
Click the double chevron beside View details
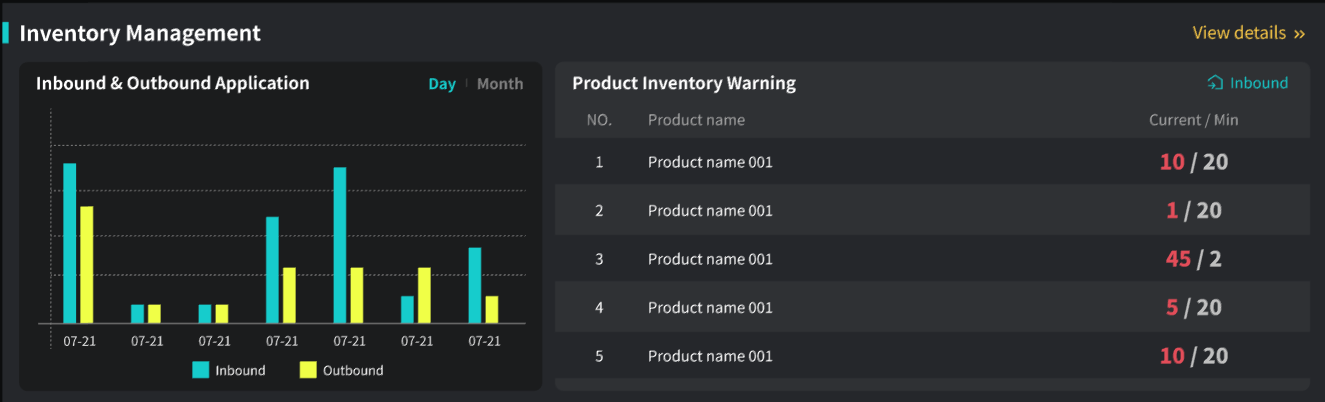pyautogui.click(x=1299, y=34)
